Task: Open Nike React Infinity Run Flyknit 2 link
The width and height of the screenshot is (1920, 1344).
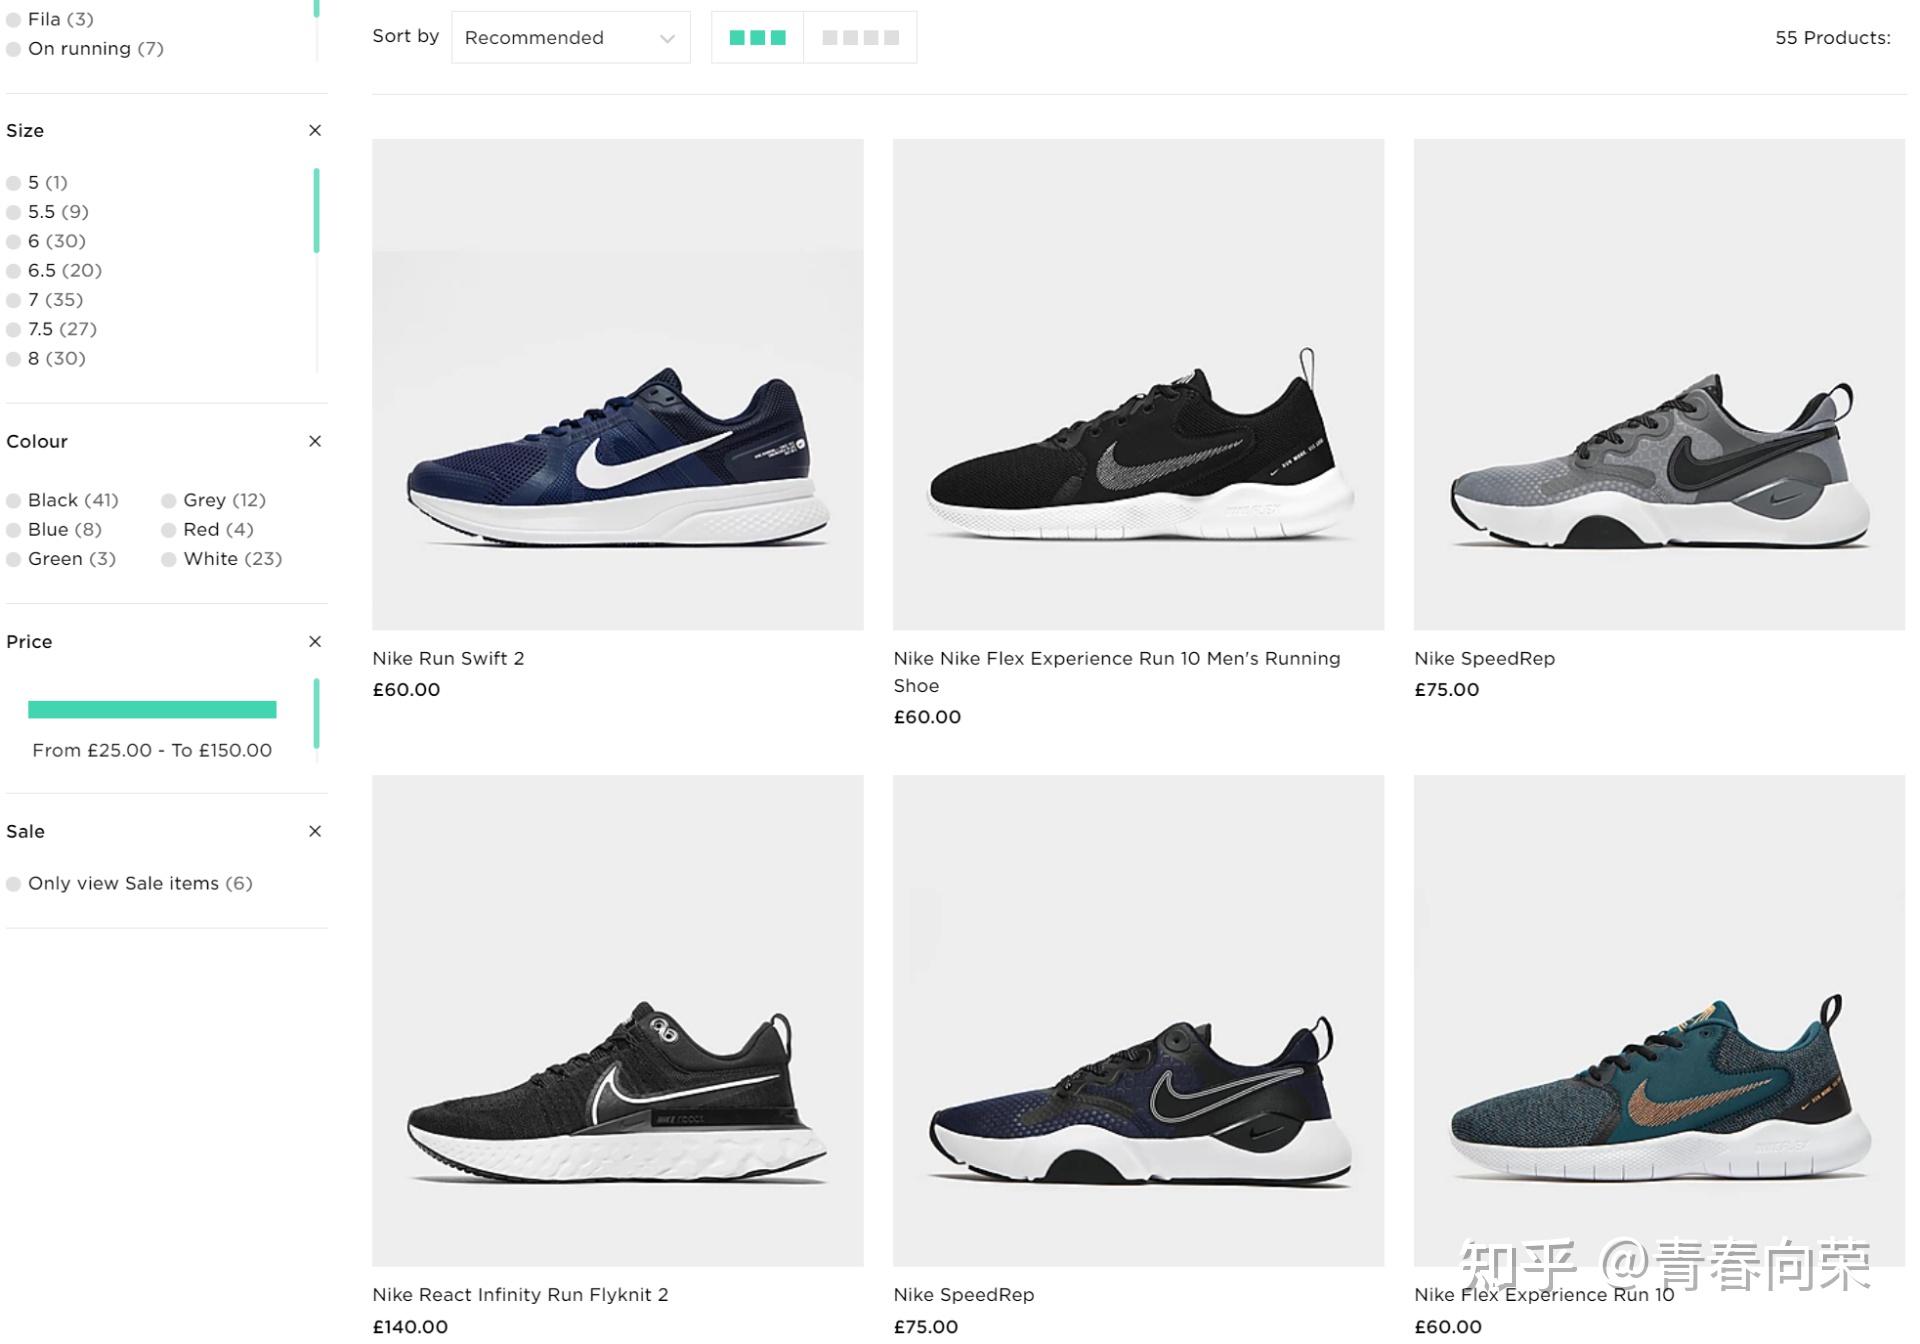Action: click(x=520, y=1294)
